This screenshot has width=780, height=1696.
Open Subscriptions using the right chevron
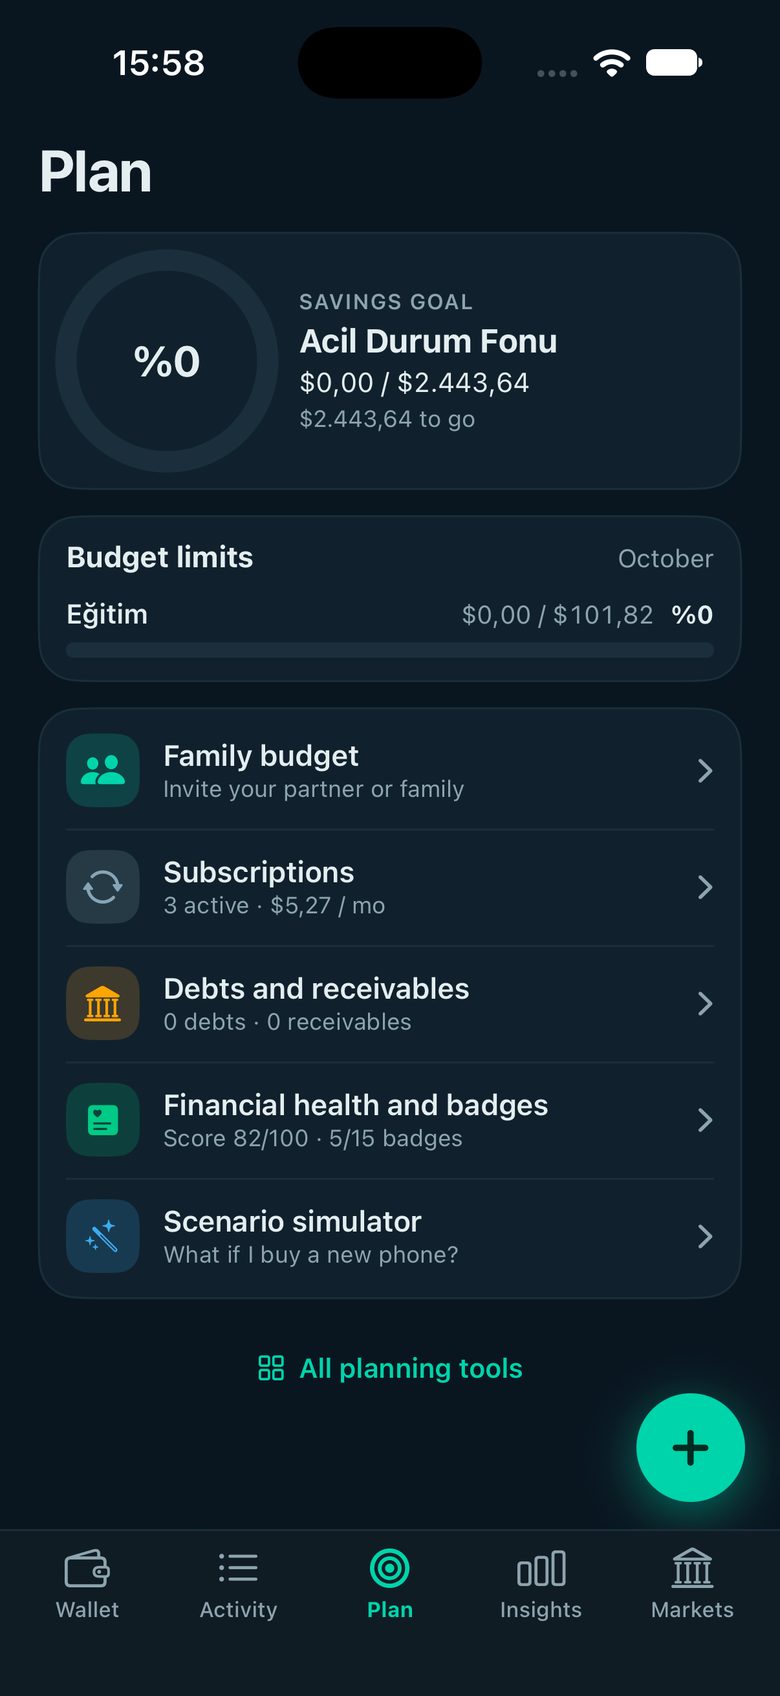705,887
